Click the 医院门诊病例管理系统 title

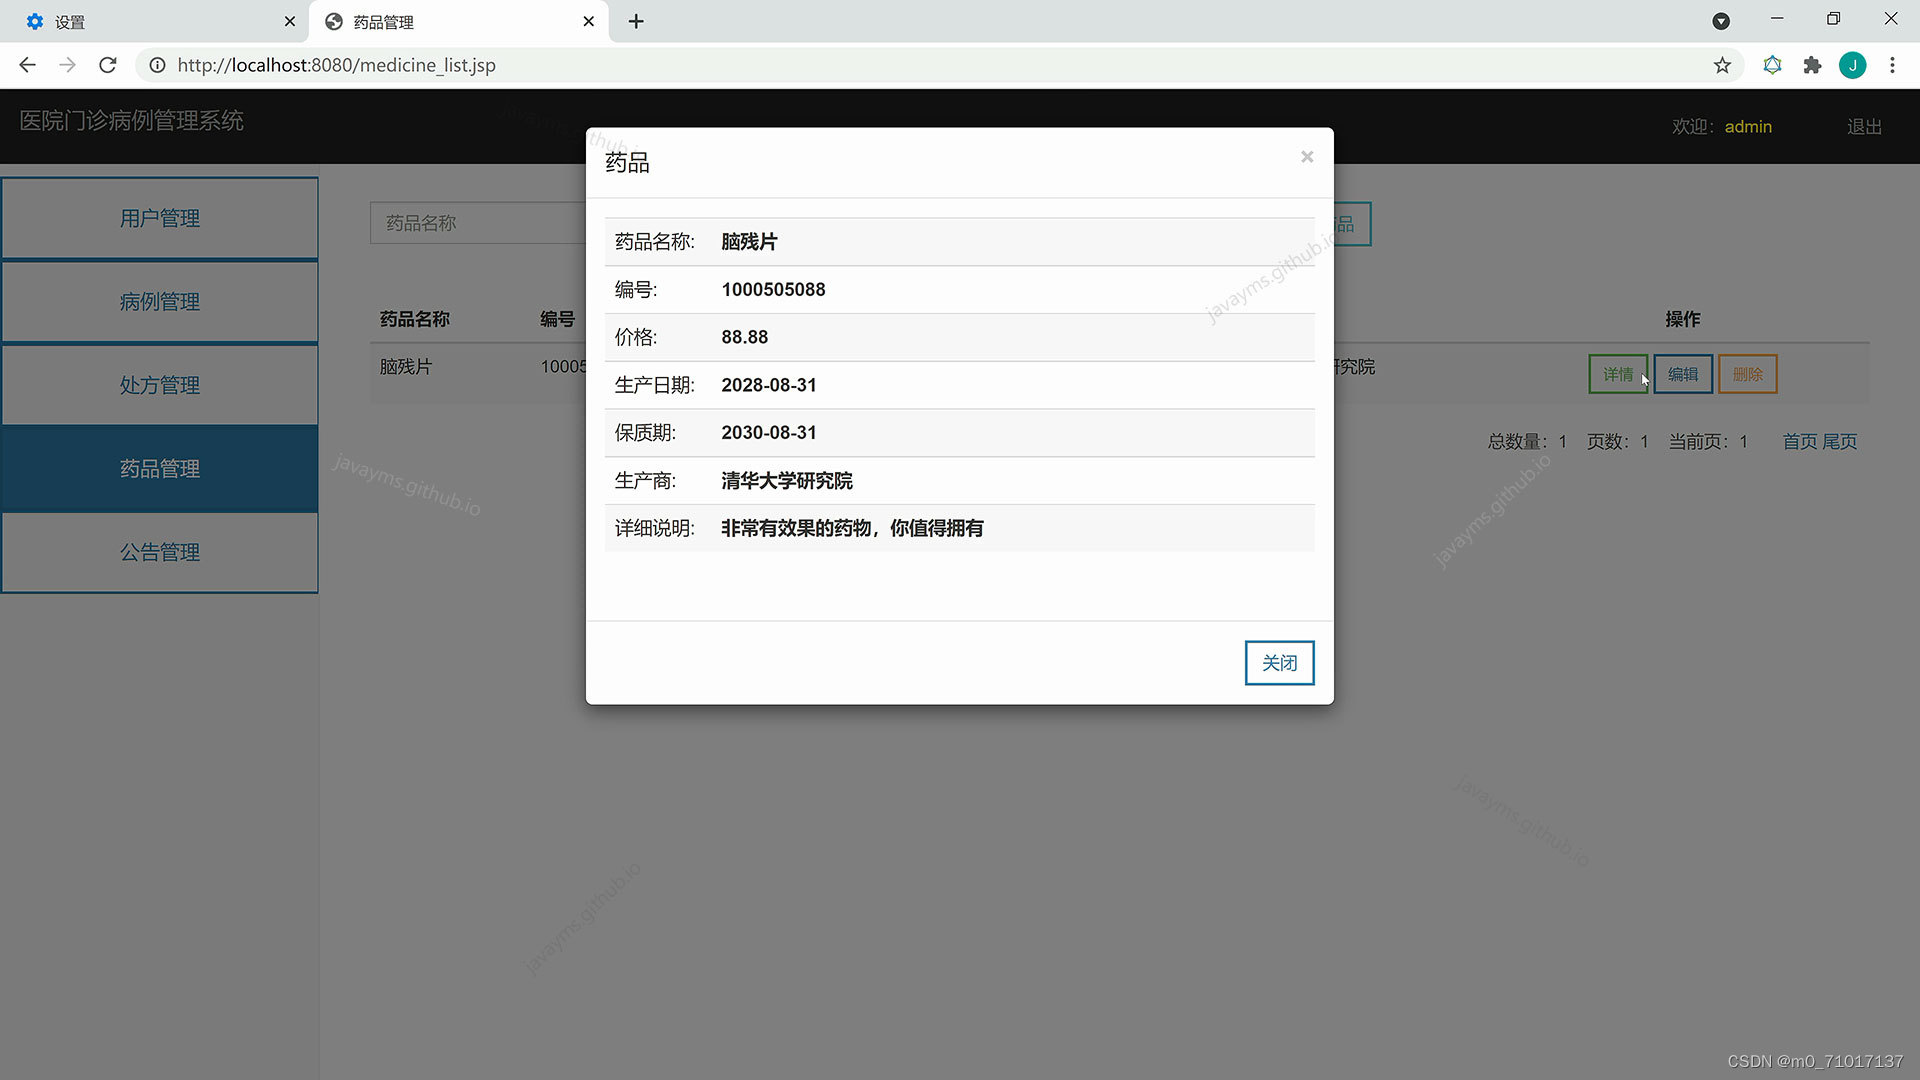[131, 121]
